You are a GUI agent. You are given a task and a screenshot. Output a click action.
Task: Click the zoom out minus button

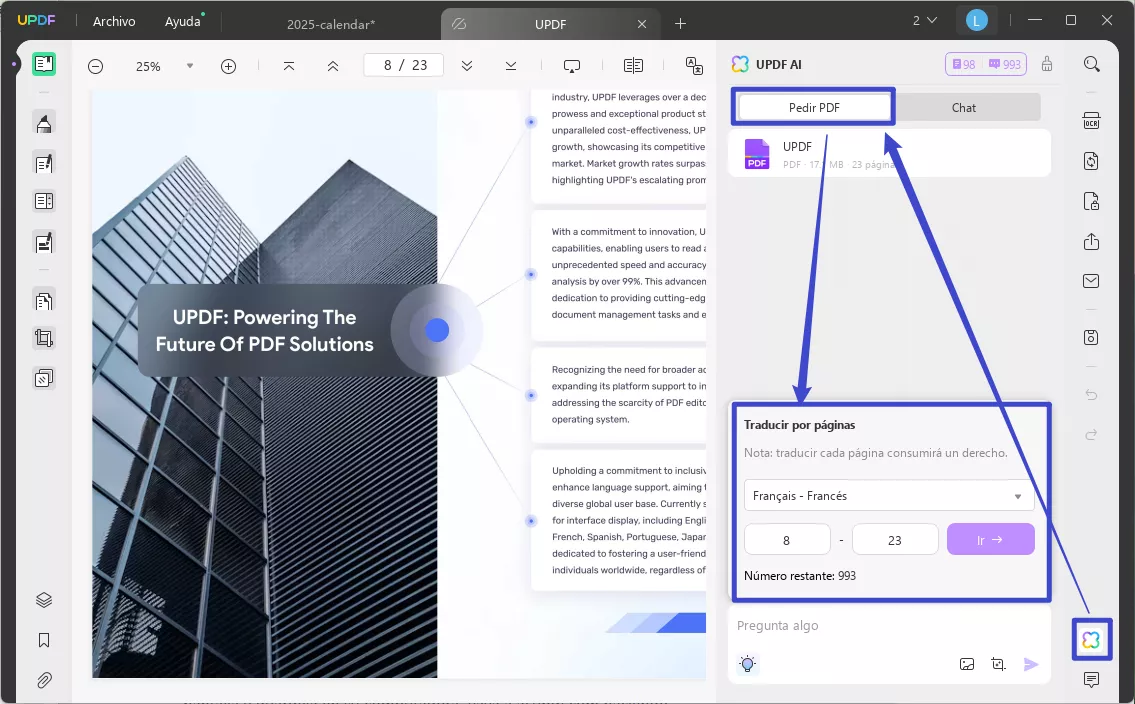[x=95, y=67]
